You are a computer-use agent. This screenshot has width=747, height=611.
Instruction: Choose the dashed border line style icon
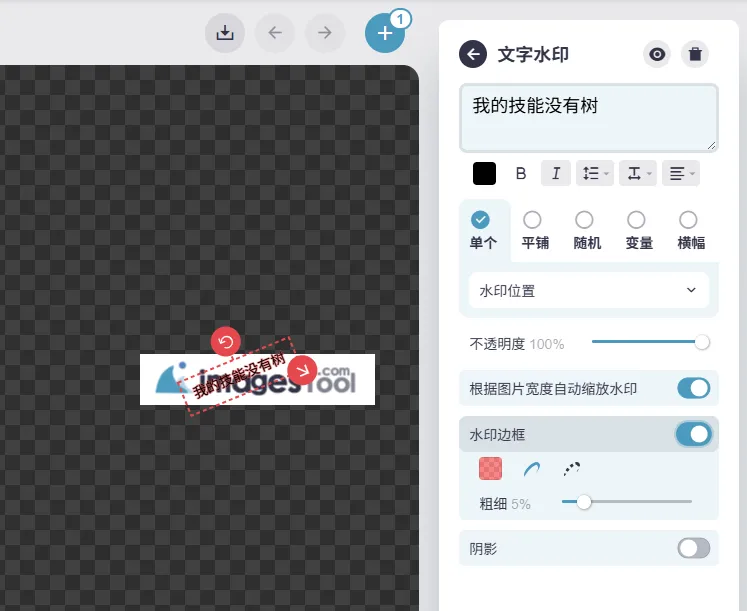tap(572, 469)
